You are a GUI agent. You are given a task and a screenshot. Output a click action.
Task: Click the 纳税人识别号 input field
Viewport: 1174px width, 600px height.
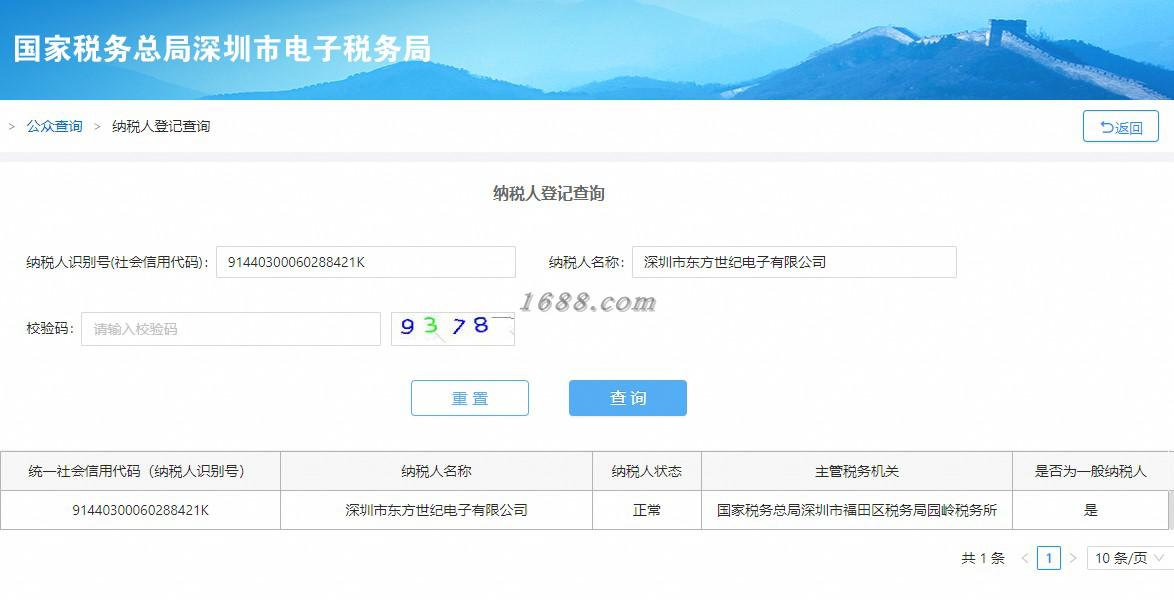click(x=365, y=262)
